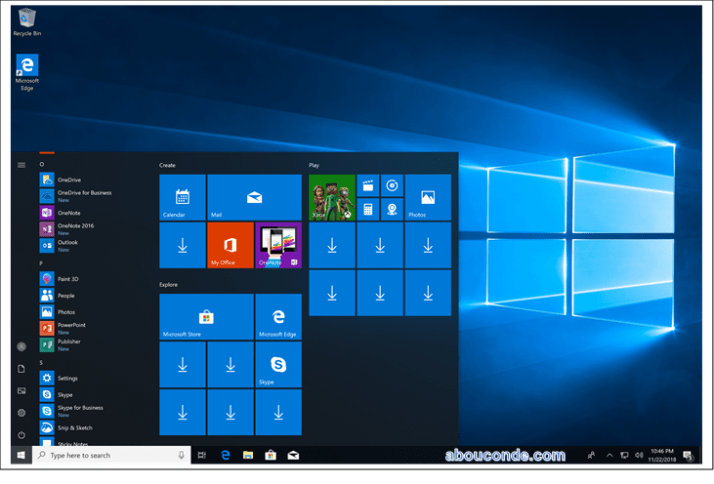Click the Microsoft Edge taskbar icon
The image size is (714, 484).
(226, 455)
